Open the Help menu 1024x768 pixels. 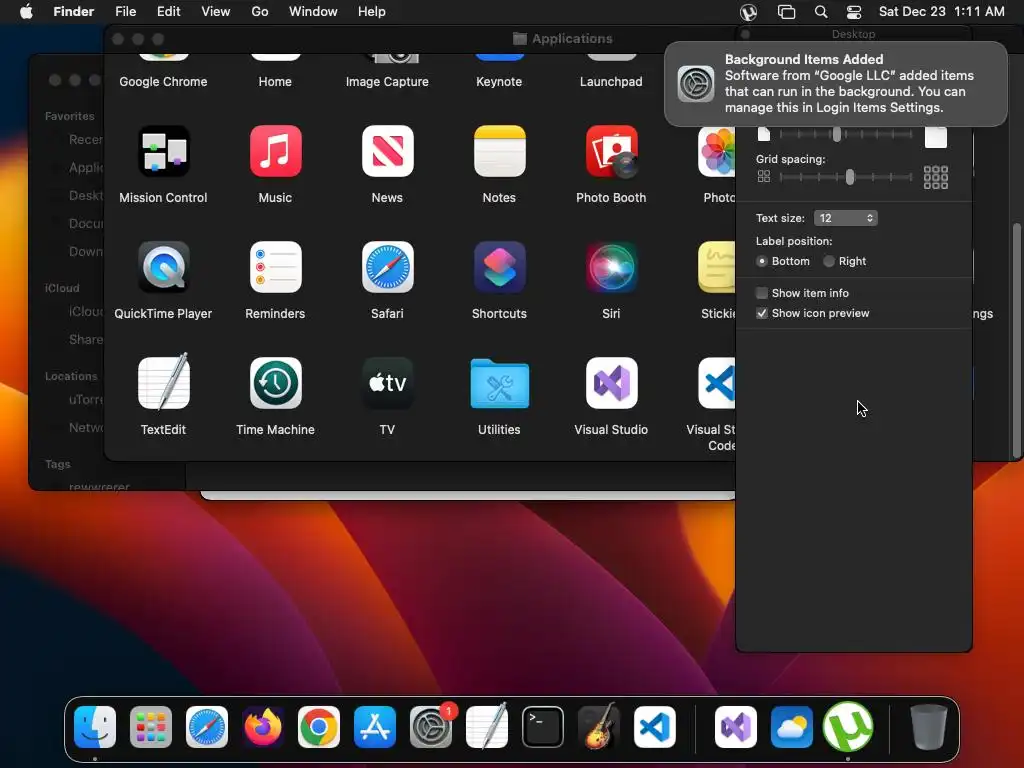[x=372, y=12]
